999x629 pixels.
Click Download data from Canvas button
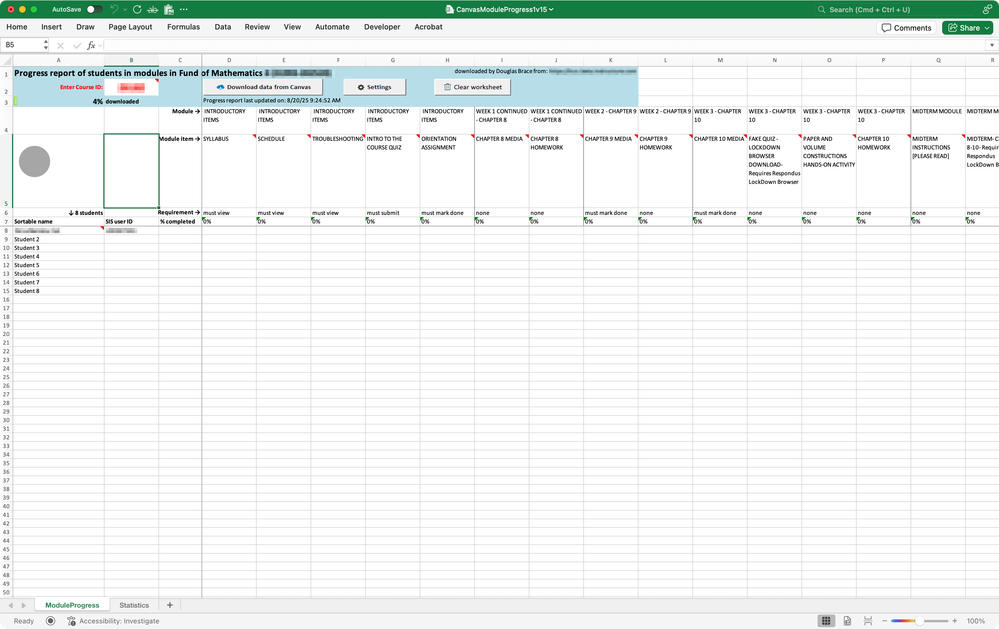264,87
